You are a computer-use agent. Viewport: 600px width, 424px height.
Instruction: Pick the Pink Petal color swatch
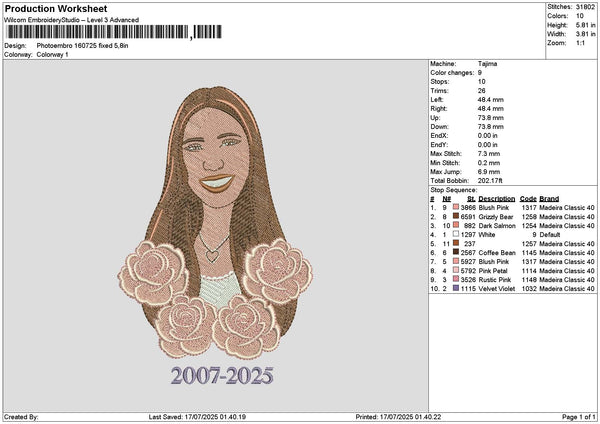pyautogui.click(x=456, y=270)
